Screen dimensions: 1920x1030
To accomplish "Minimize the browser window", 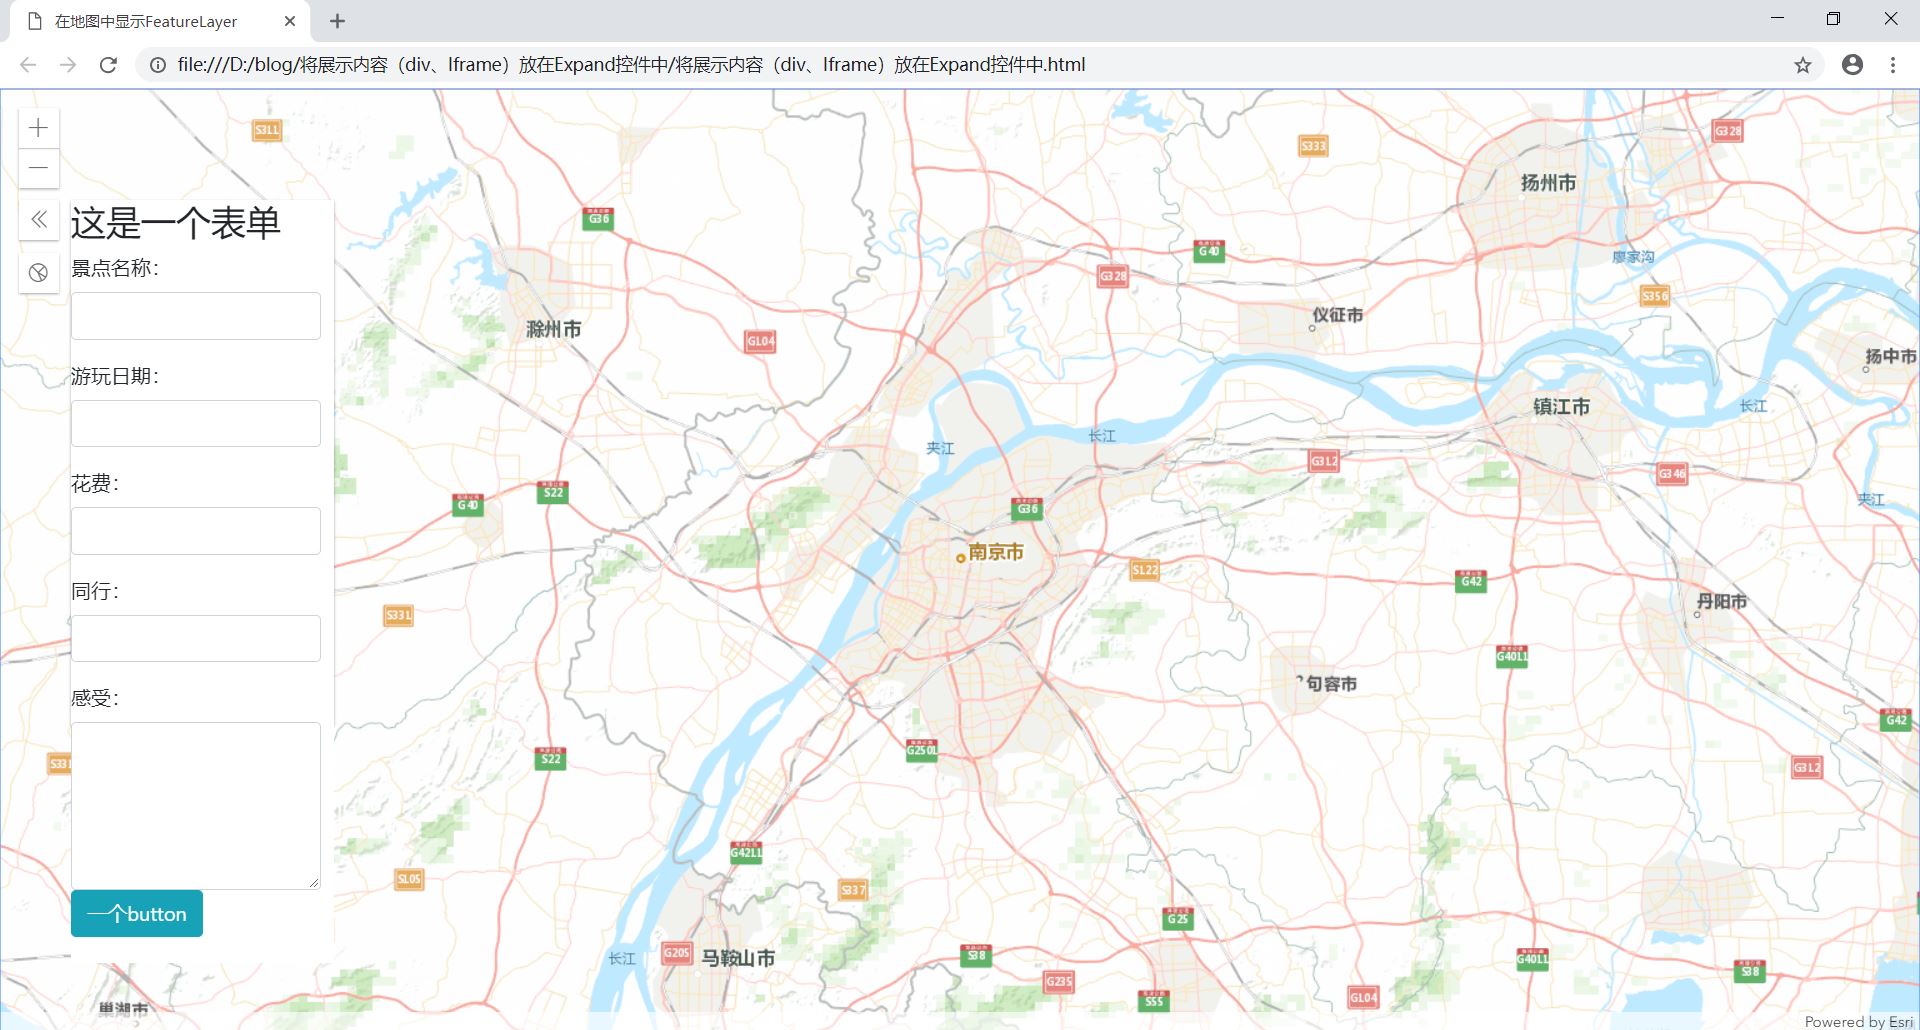I will [x=1777, y=18].
